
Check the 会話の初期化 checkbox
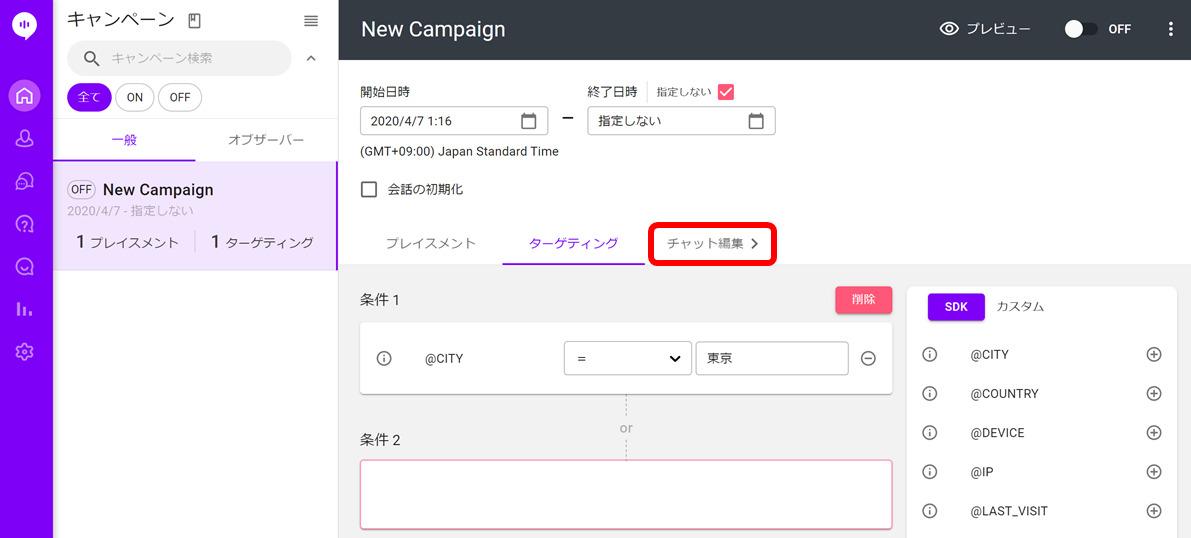[369, 190]
